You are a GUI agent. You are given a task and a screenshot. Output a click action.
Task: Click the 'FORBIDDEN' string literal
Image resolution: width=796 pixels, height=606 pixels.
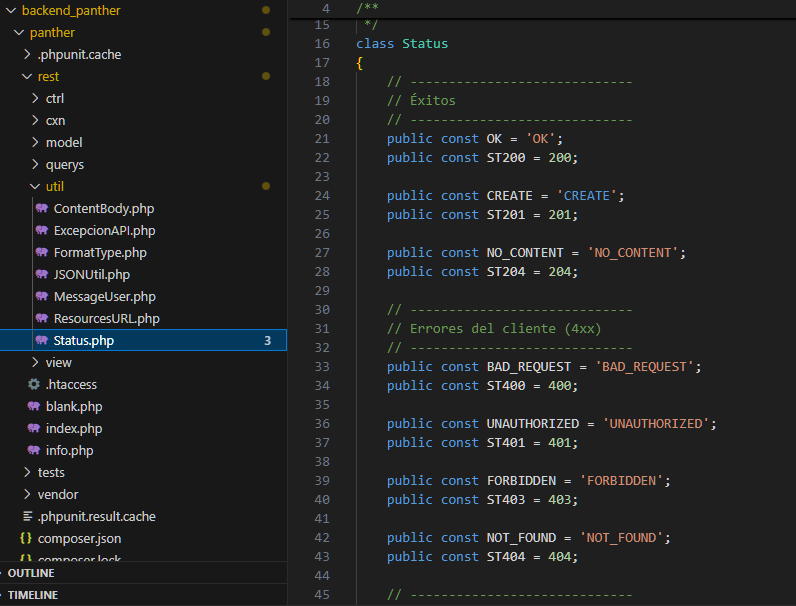[621, 481]
